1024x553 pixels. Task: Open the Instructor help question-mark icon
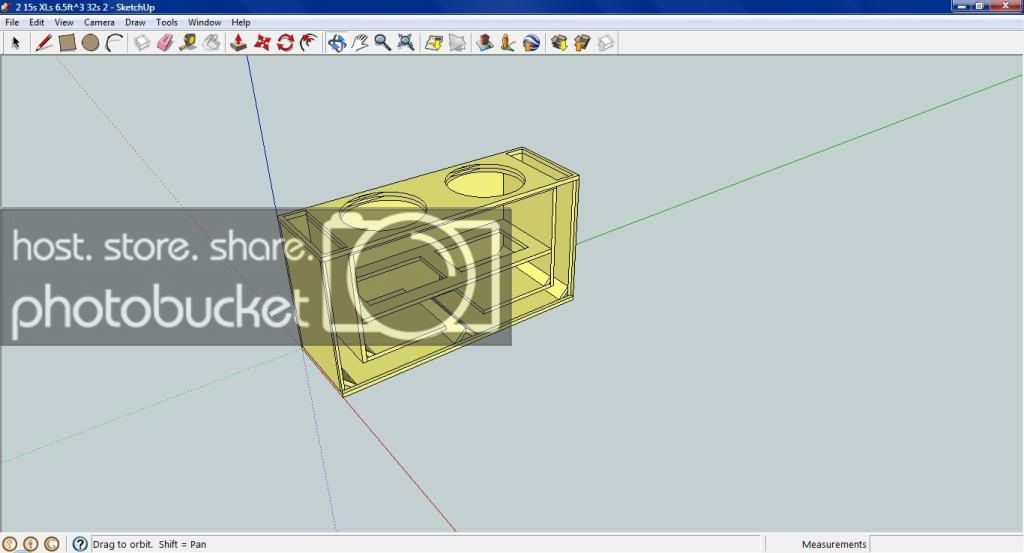[x=80, y=544]
